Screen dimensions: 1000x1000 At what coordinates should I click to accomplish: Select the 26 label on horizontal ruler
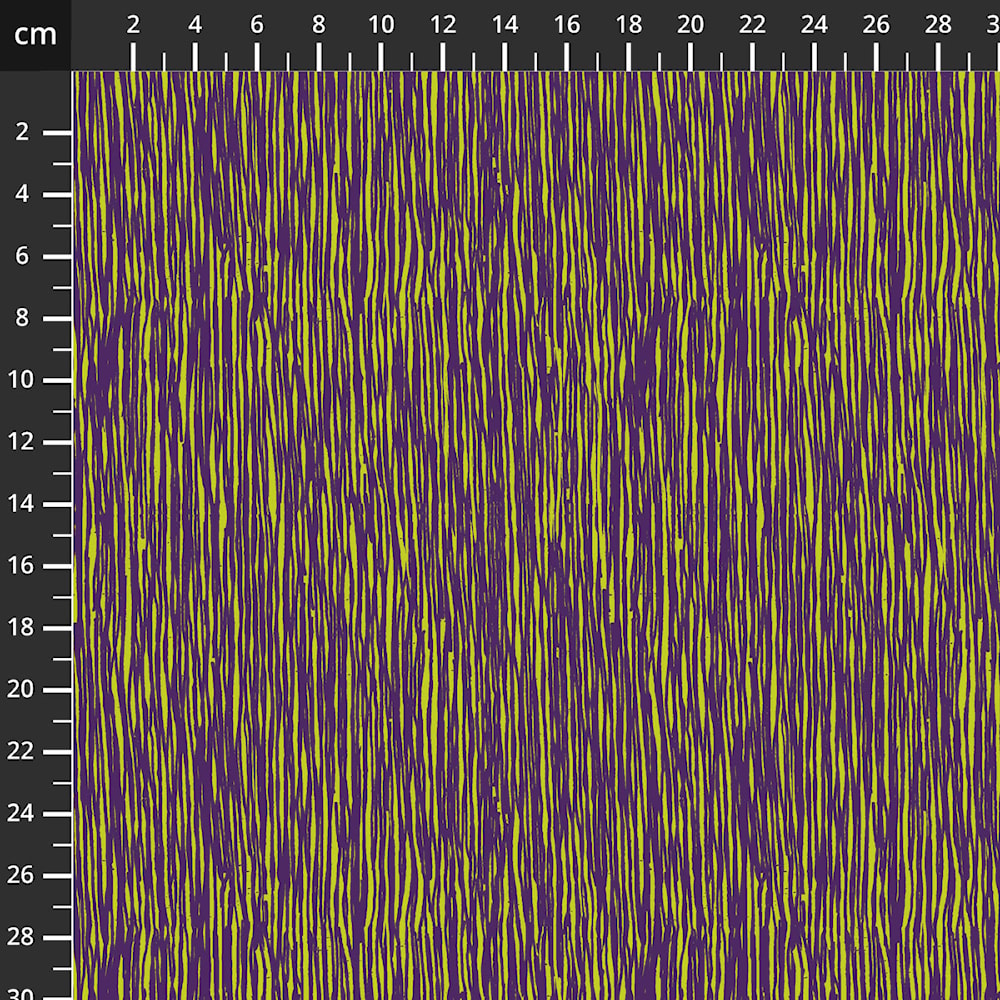pyautogui.click(x=877, y=26)
